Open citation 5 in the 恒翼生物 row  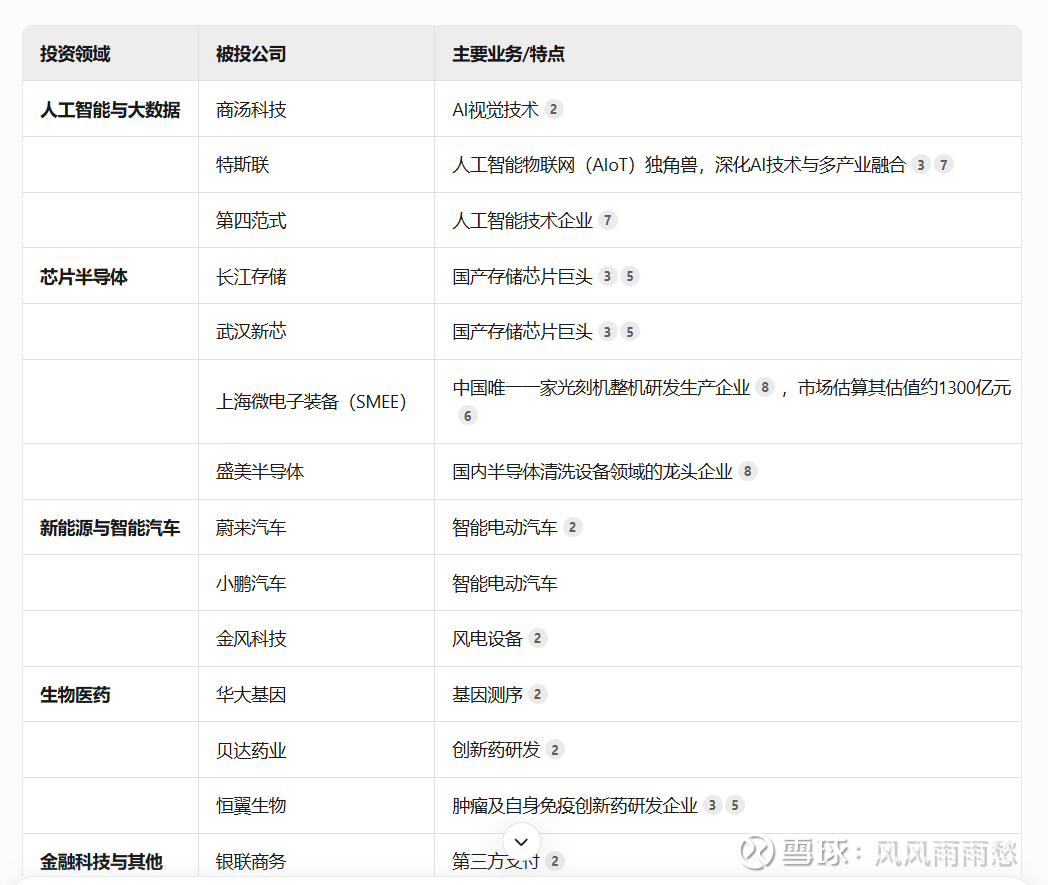click(735, 805)
